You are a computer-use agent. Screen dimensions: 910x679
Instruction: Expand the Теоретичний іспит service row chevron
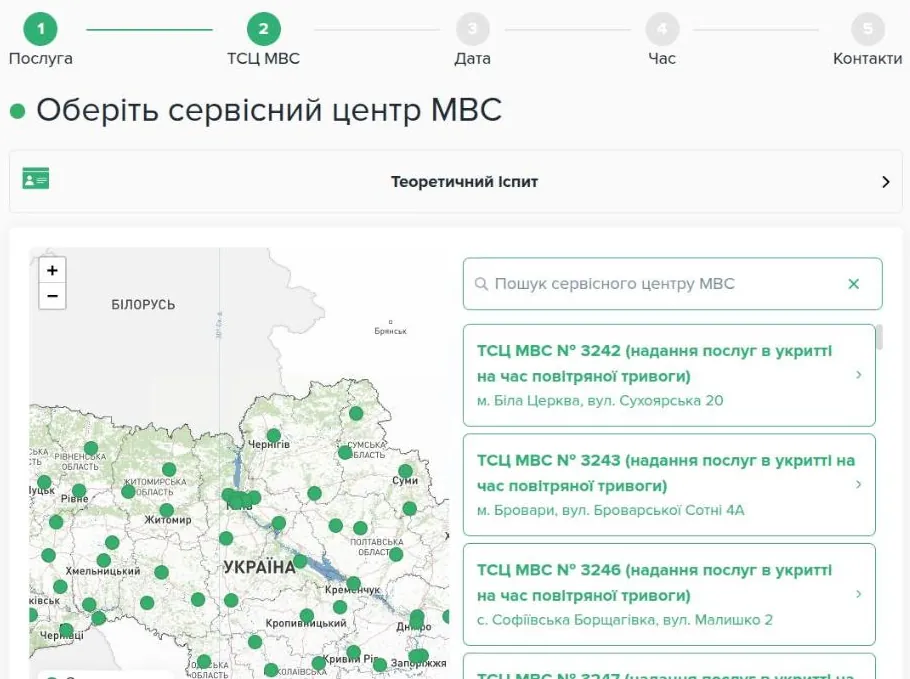point(886,182)
